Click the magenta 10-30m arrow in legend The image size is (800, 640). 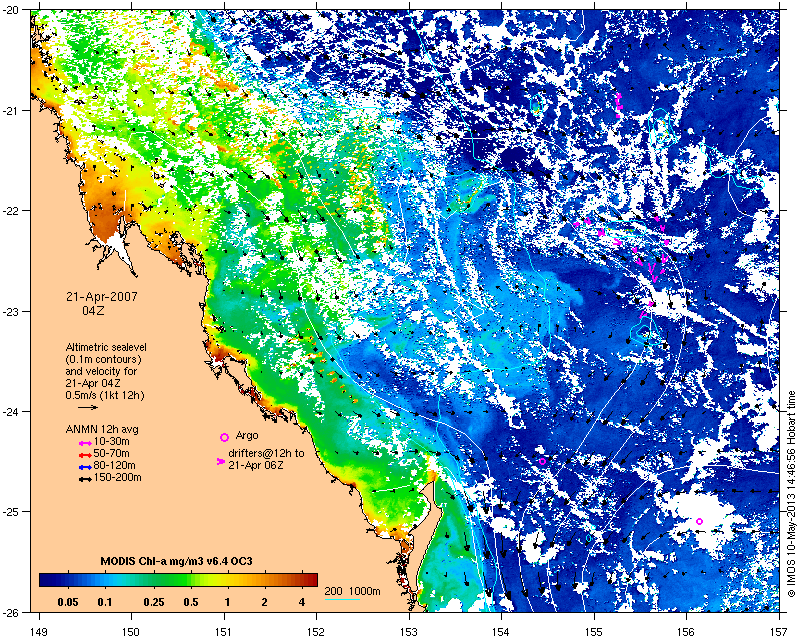tap(85, 442)
